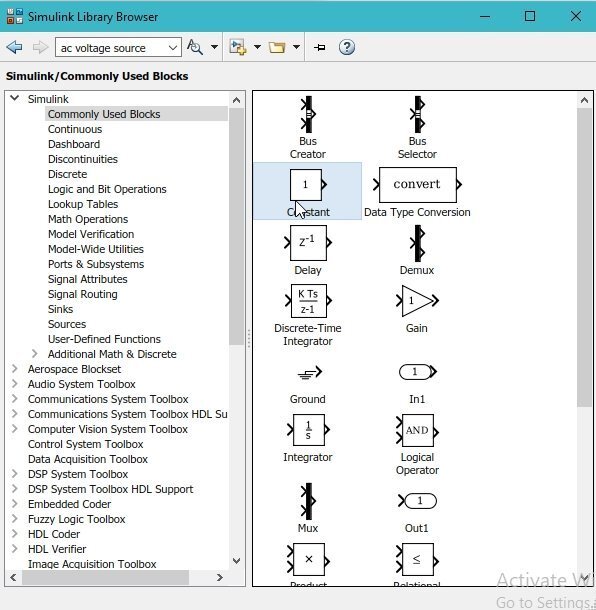Select the Dashboard library

point(74,144)
